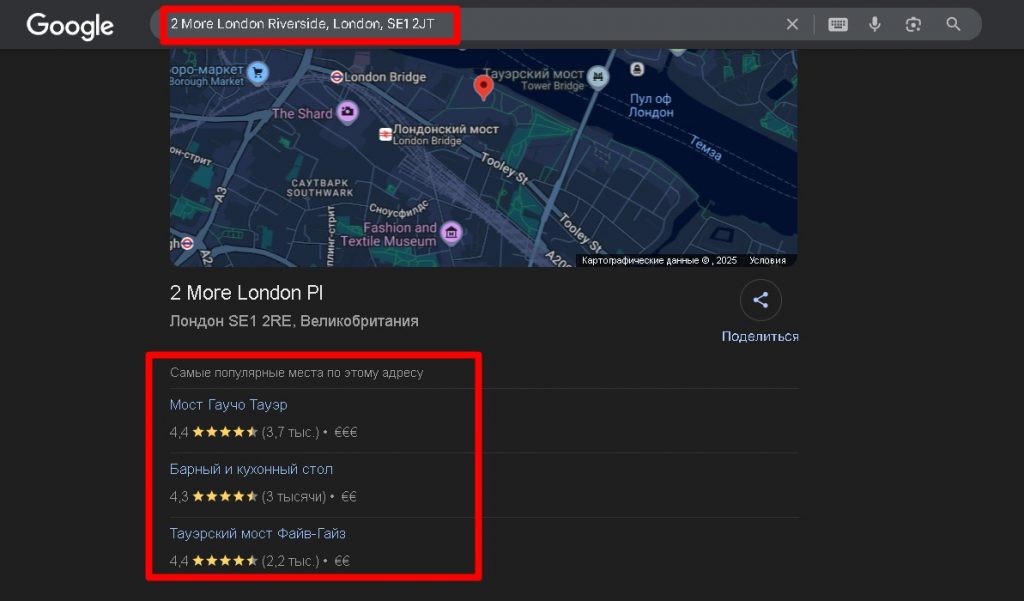Select the Fashion and Textile Museum marker
This screenshot has height=601, width=1024.
[451, 233]
